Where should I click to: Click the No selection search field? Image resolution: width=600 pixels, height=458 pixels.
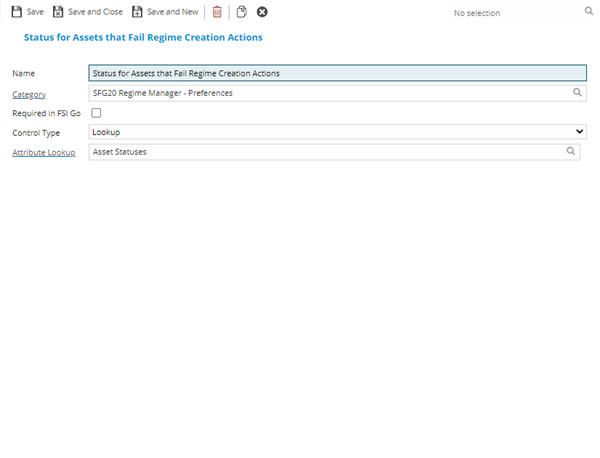(510, 13)
